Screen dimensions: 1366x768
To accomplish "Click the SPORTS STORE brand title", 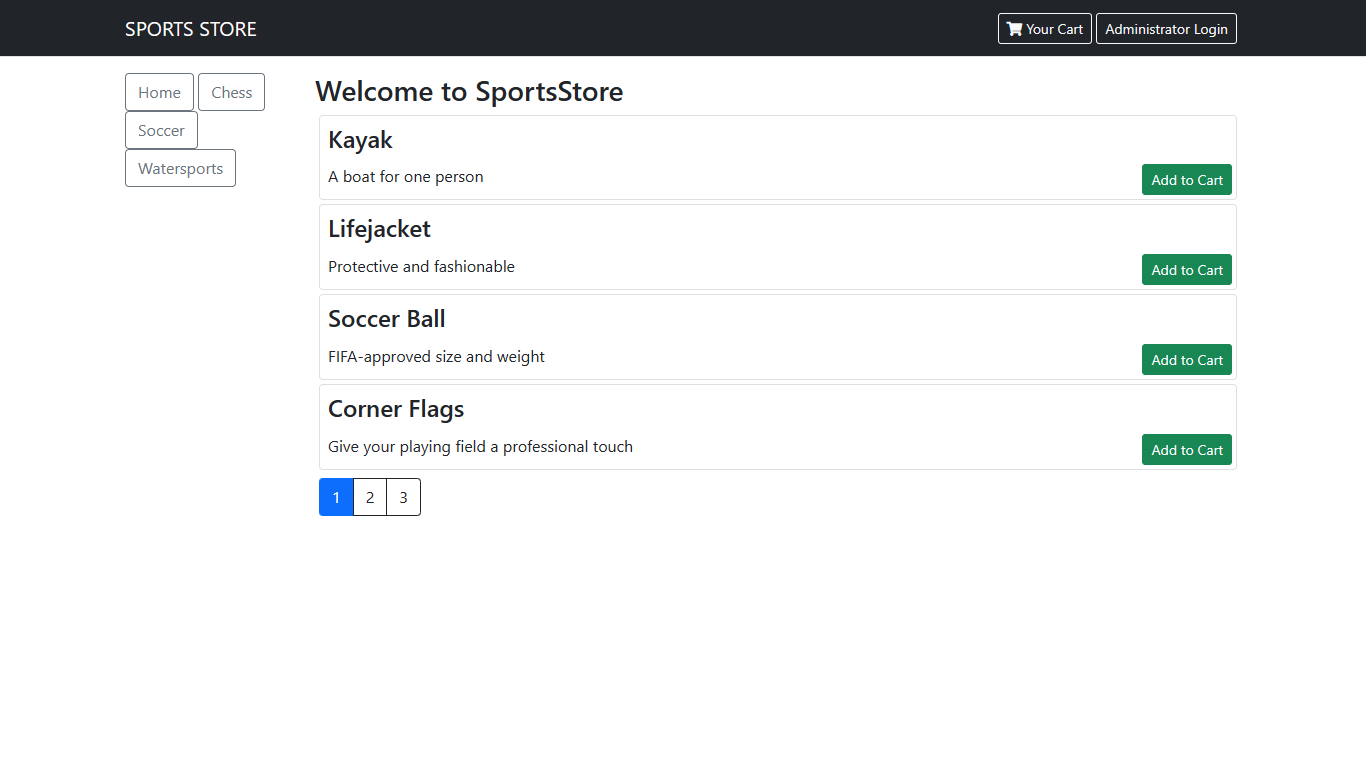I will click(x=191, y=29).
